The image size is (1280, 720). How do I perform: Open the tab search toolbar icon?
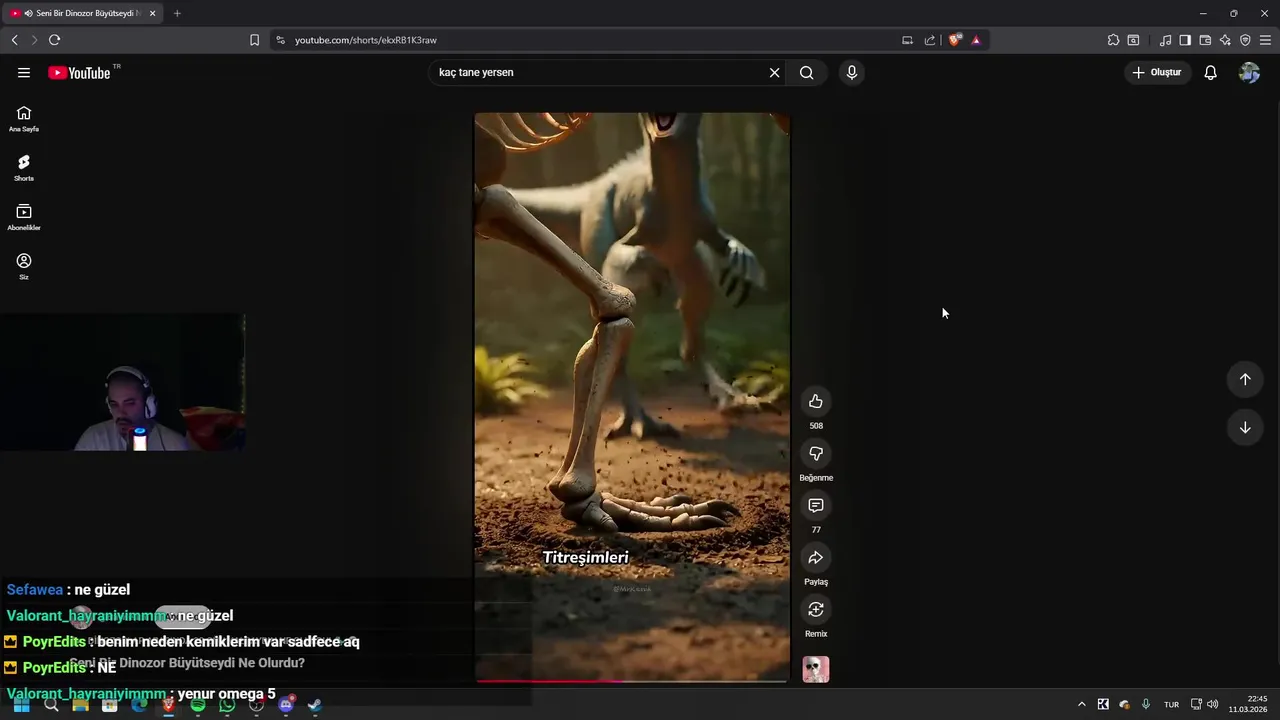[x=1133, y=40]
